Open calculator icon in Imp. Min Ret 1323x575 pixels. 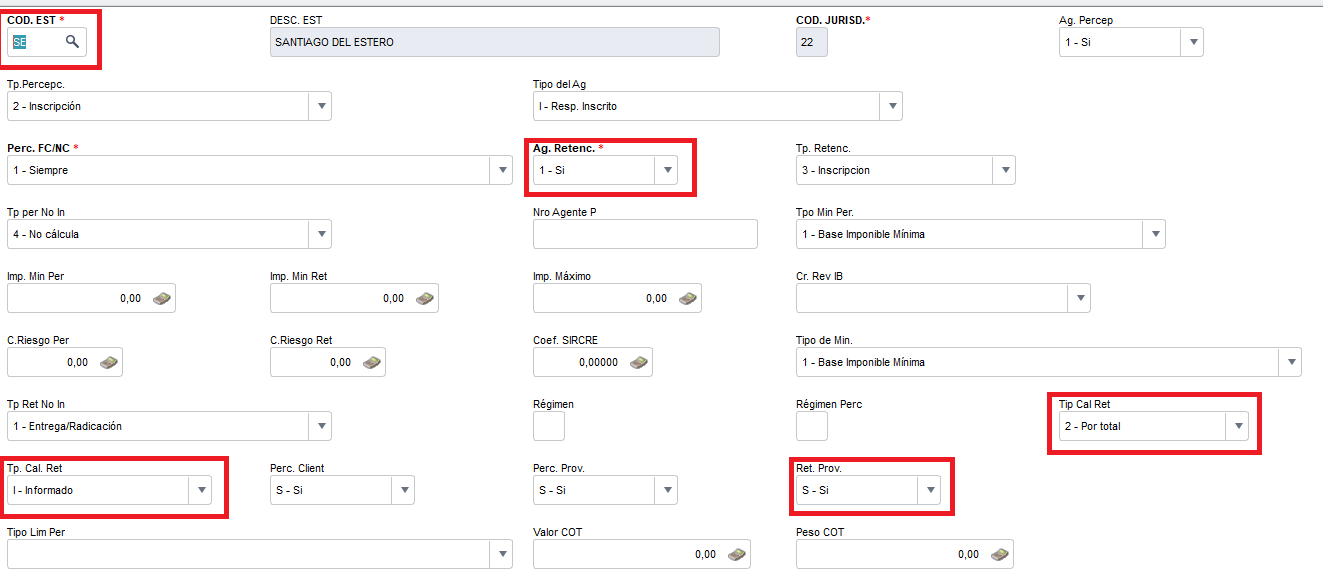click(x=425, y=298)
